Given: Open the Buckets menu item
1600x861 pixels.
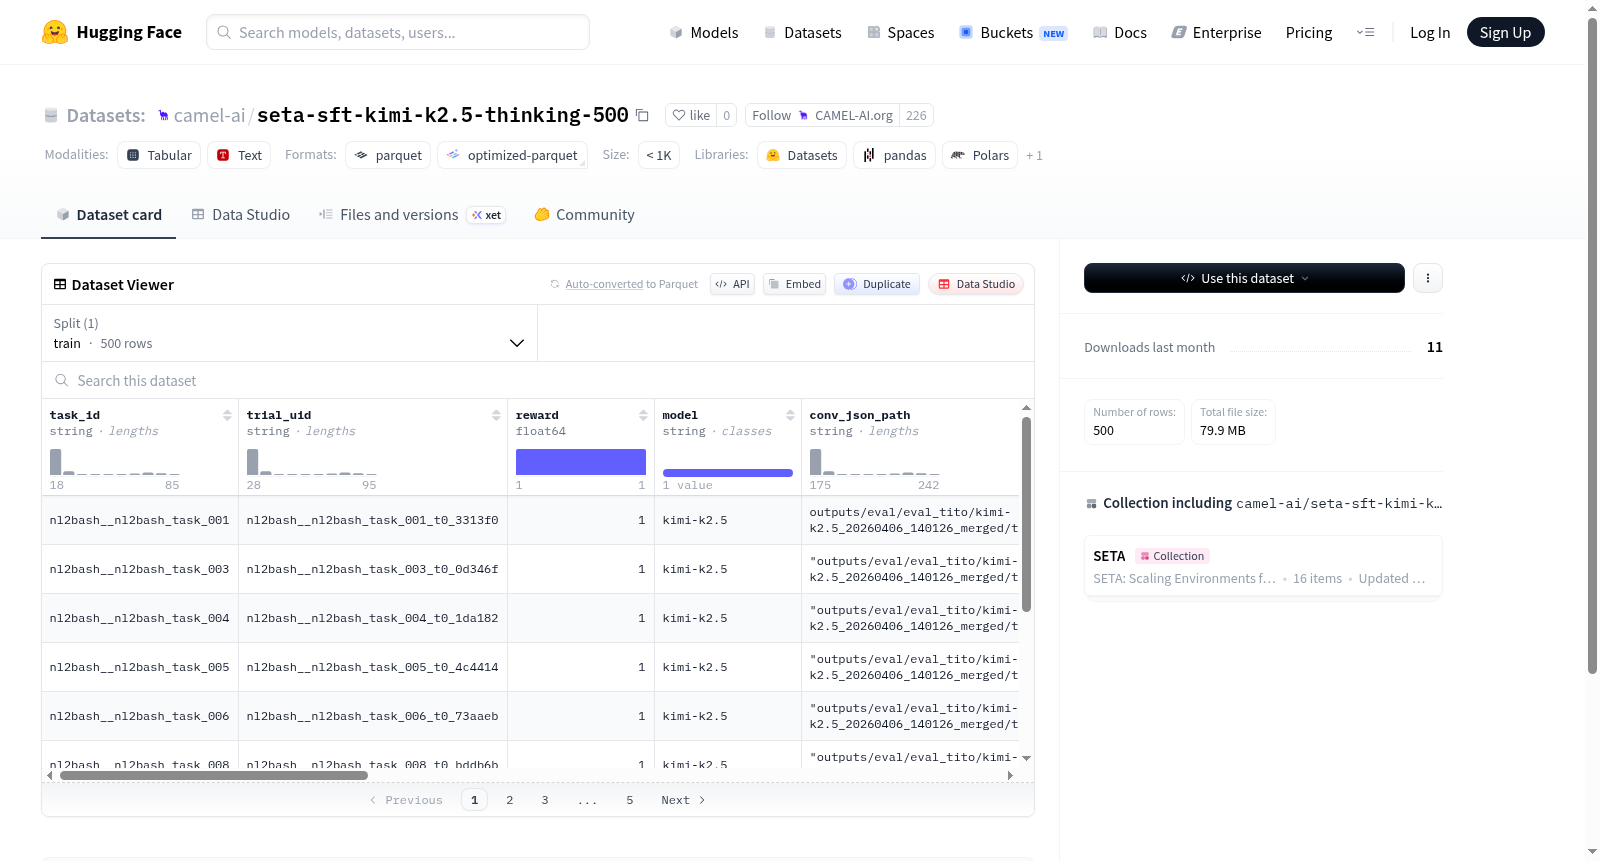Looking at the screenshot, I should pos(1013,32).
